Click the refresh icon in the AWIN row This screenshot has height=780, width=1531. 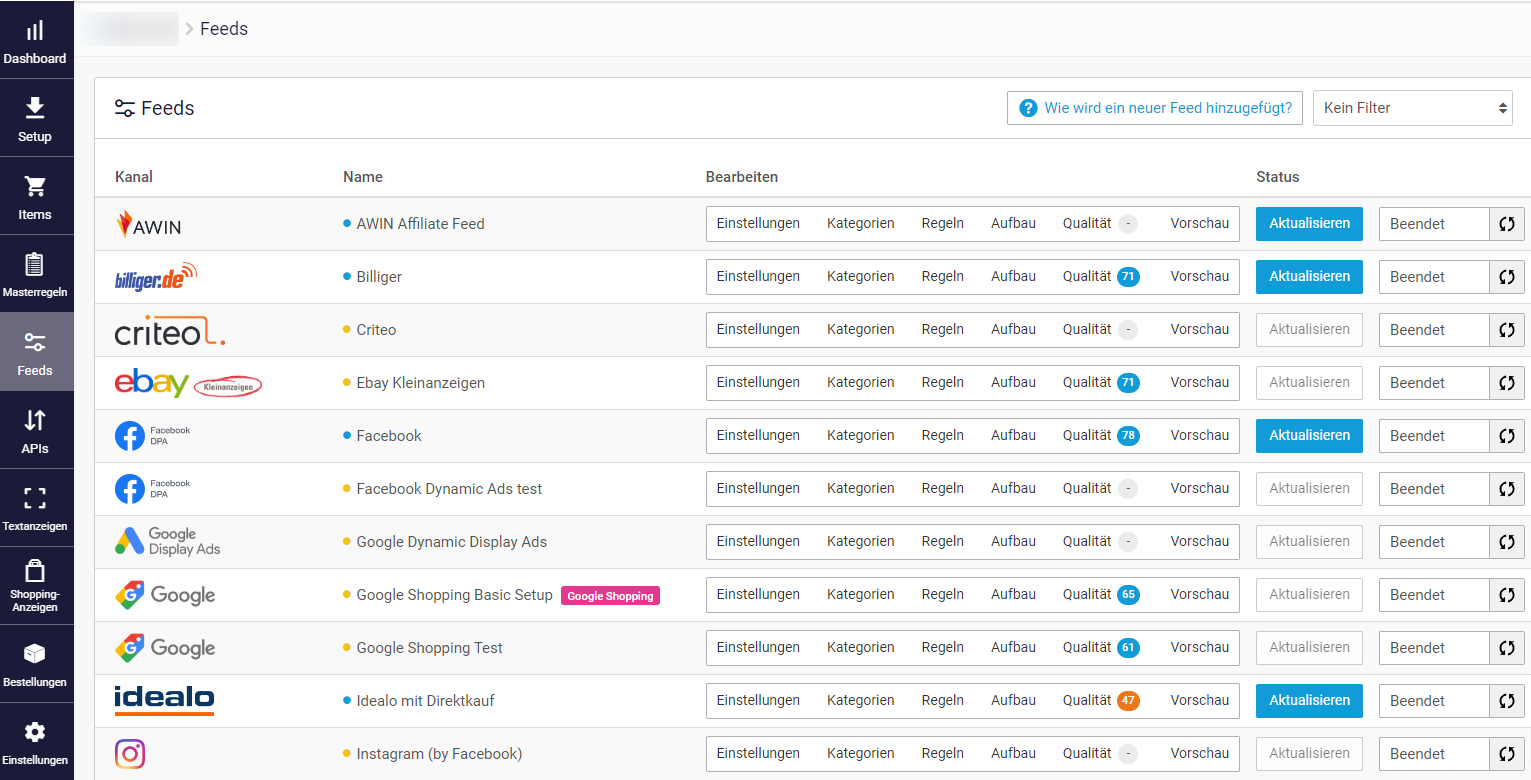1506,224
